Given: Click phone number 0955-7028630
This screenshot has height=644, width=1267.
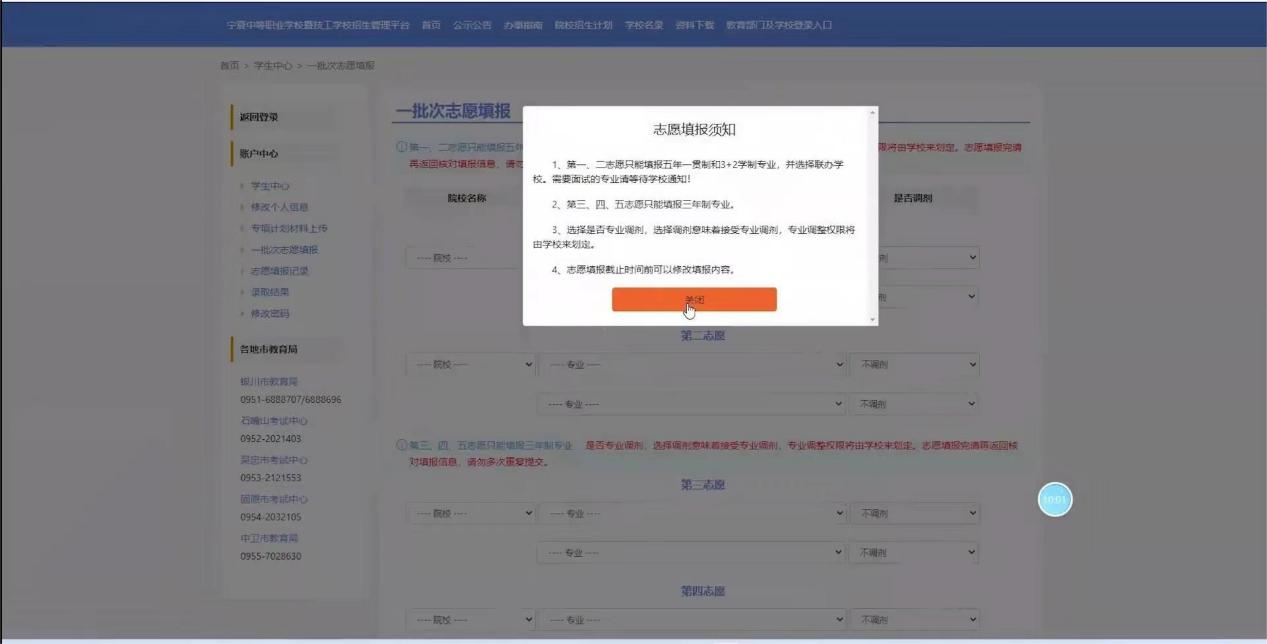Looking at the screenshot, I should [271, 556].
